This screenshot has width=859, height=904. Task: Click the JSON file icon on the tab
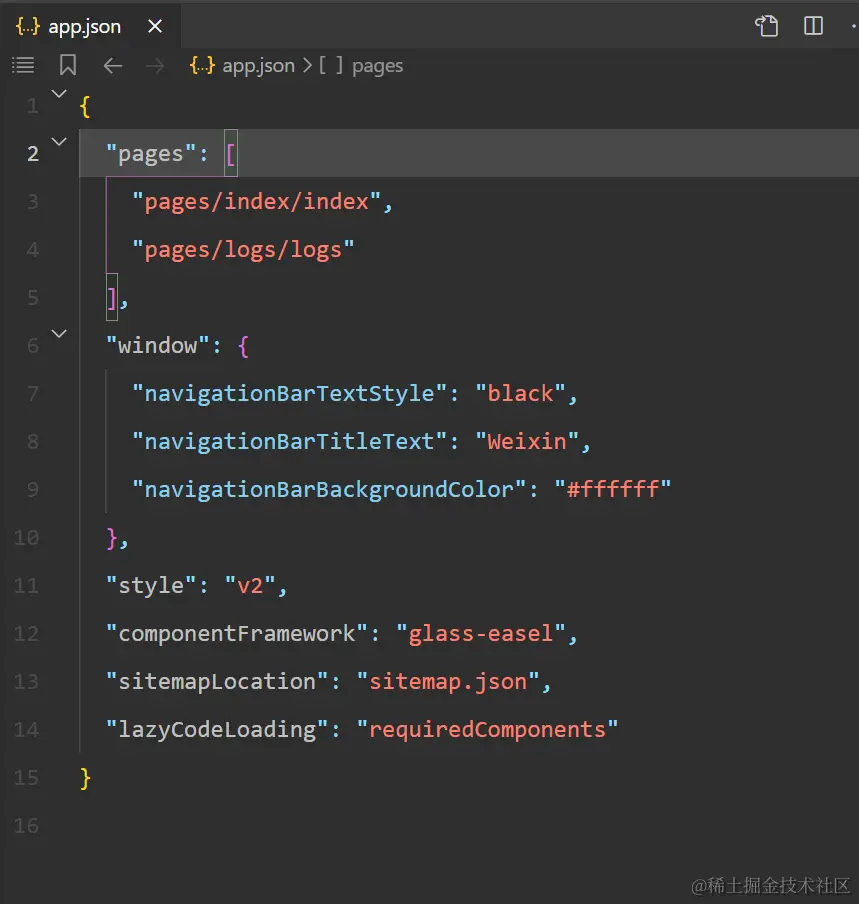pyautogui.click(x=28, y=26)
